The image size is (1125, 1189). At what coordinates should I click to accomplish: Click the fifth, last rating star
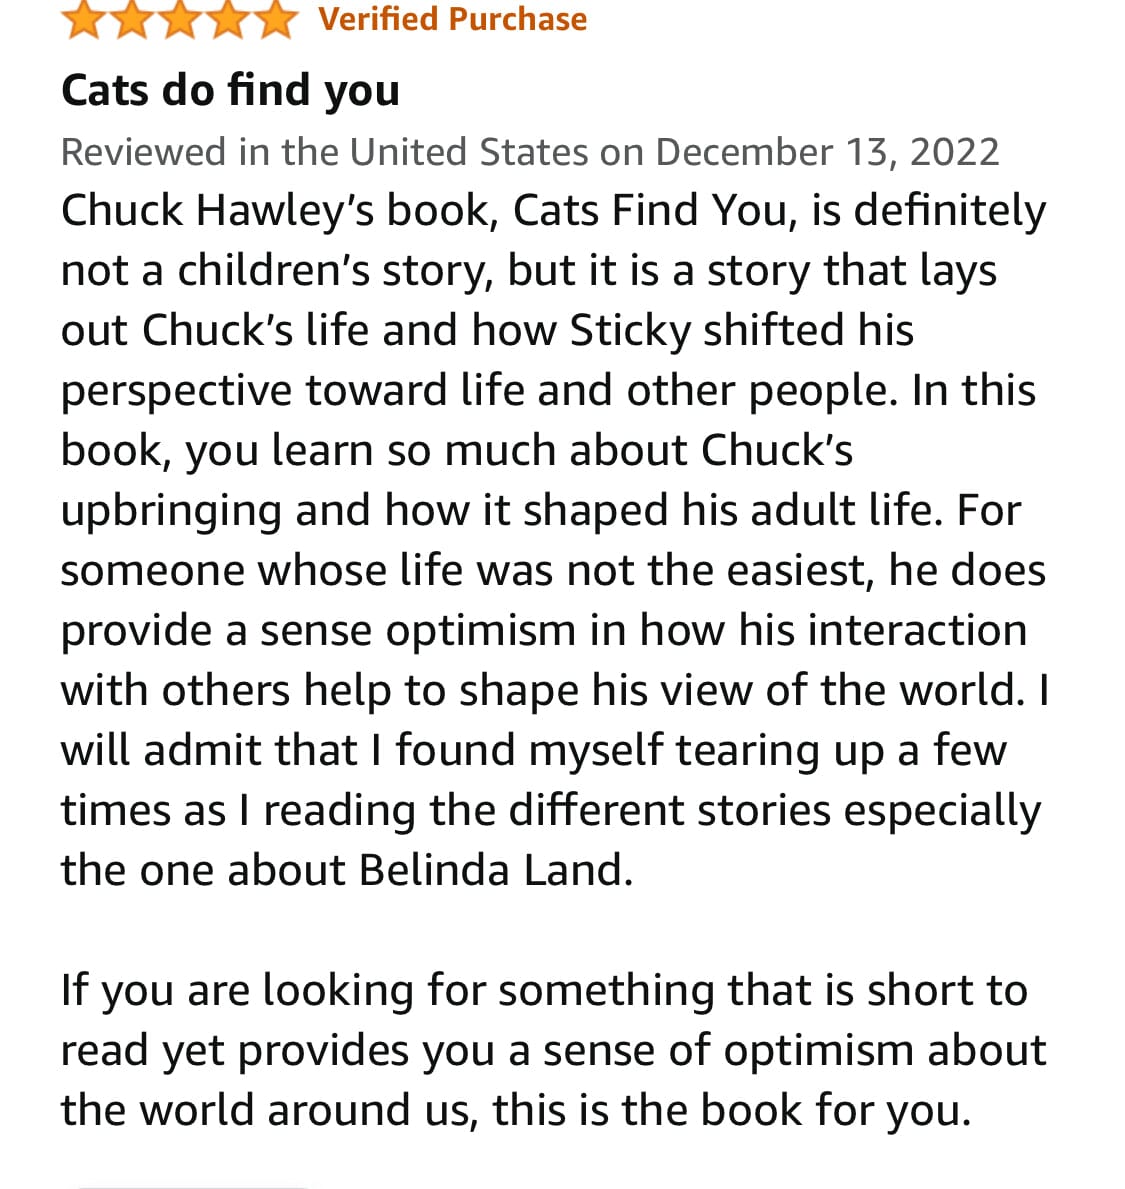point(274,18)
